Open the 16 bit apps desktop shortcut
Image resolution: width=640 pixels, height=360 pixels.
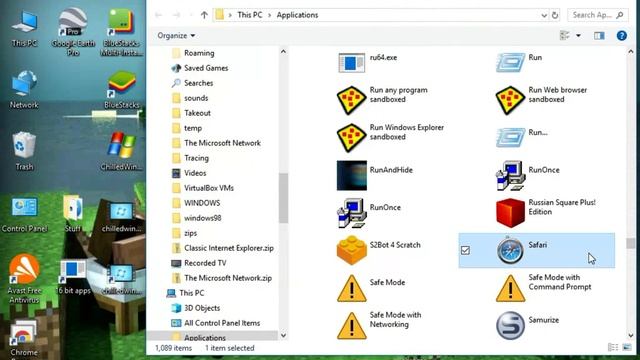73,277
